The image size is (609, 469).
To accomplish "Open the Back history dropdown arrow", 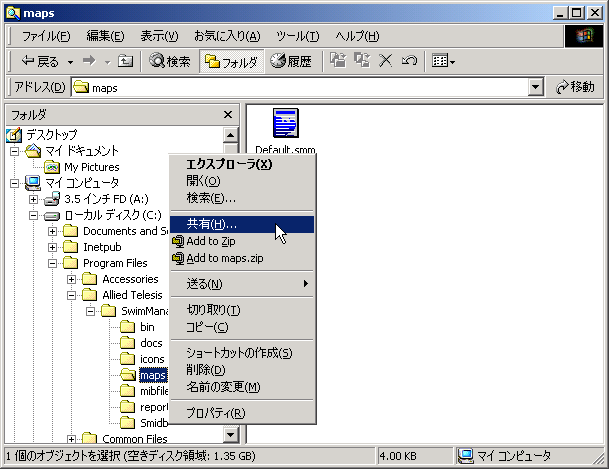I will point(70,62).
